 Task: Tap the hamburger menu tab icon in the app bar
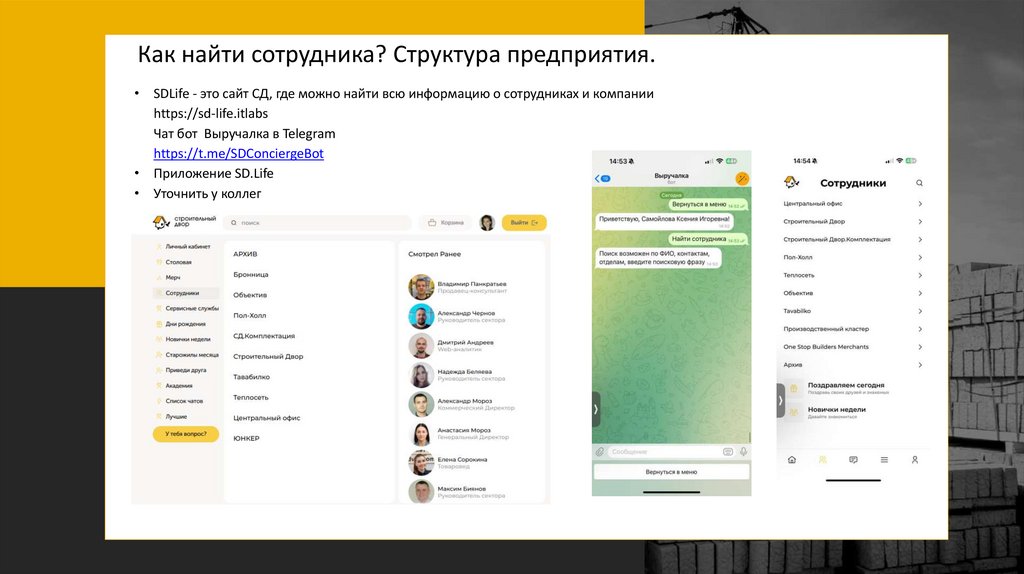pos(884,460)
